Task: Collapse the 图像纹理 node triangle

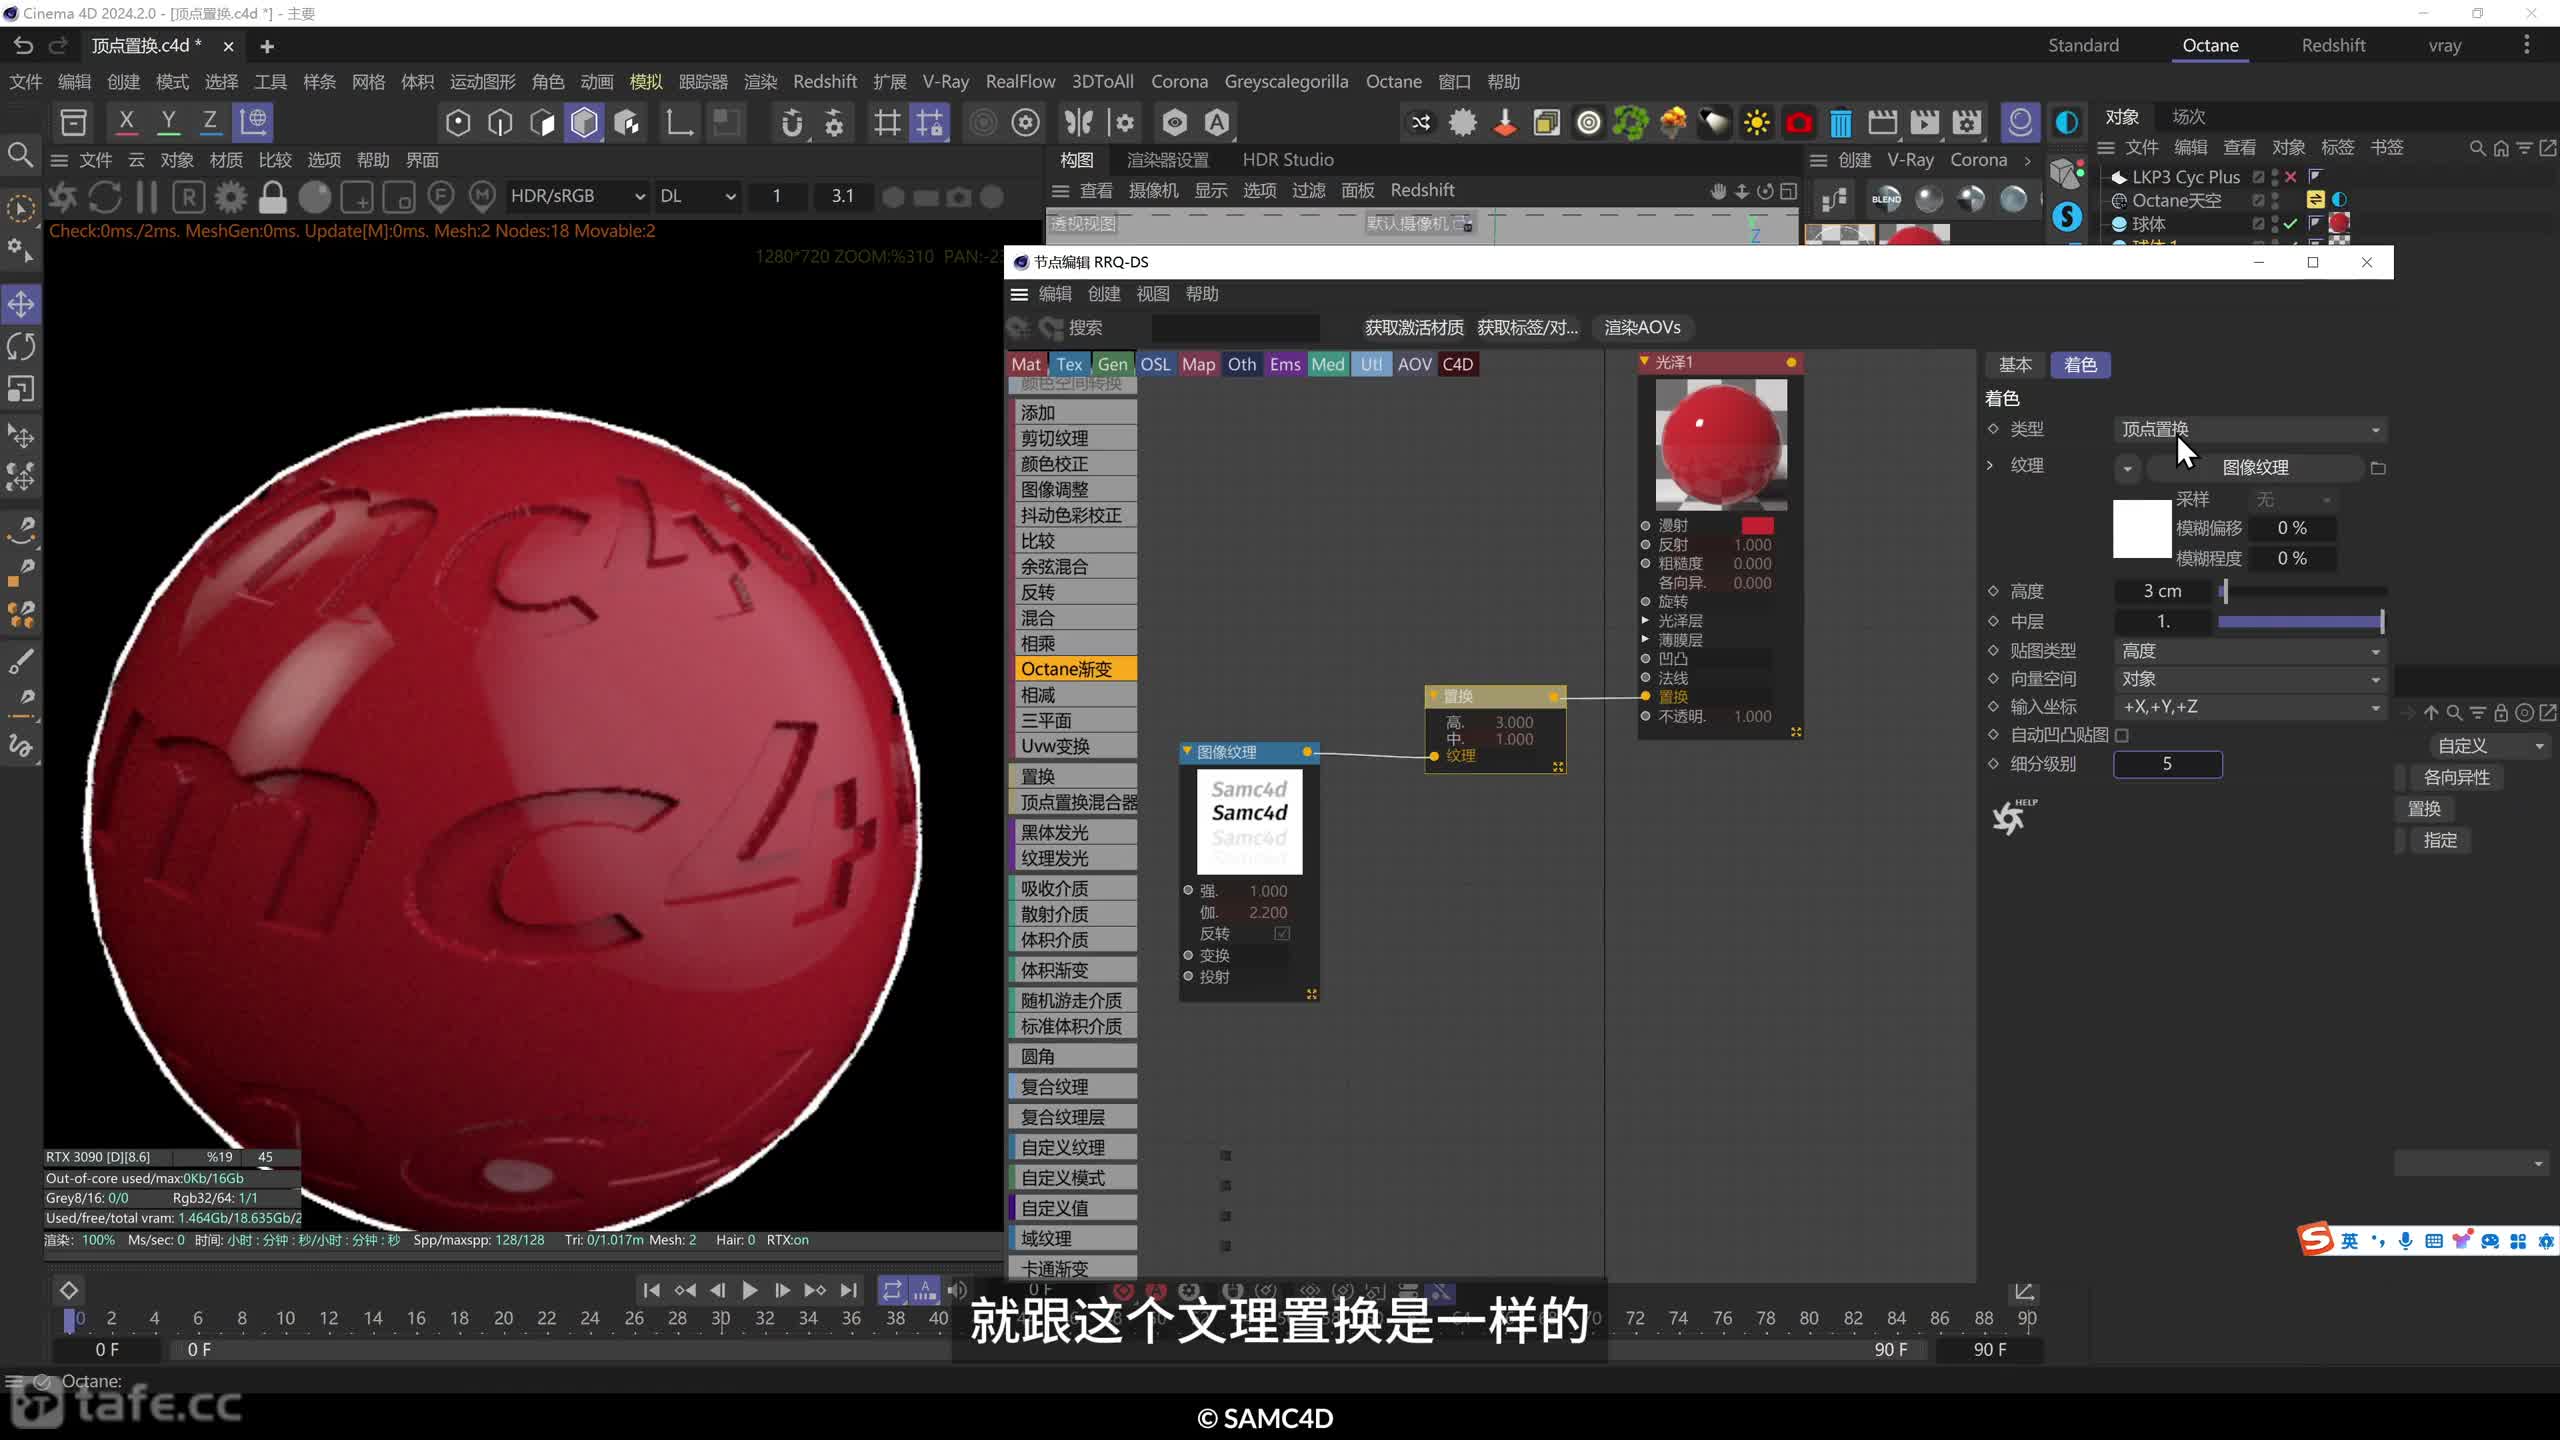Action: (1187, 751)
